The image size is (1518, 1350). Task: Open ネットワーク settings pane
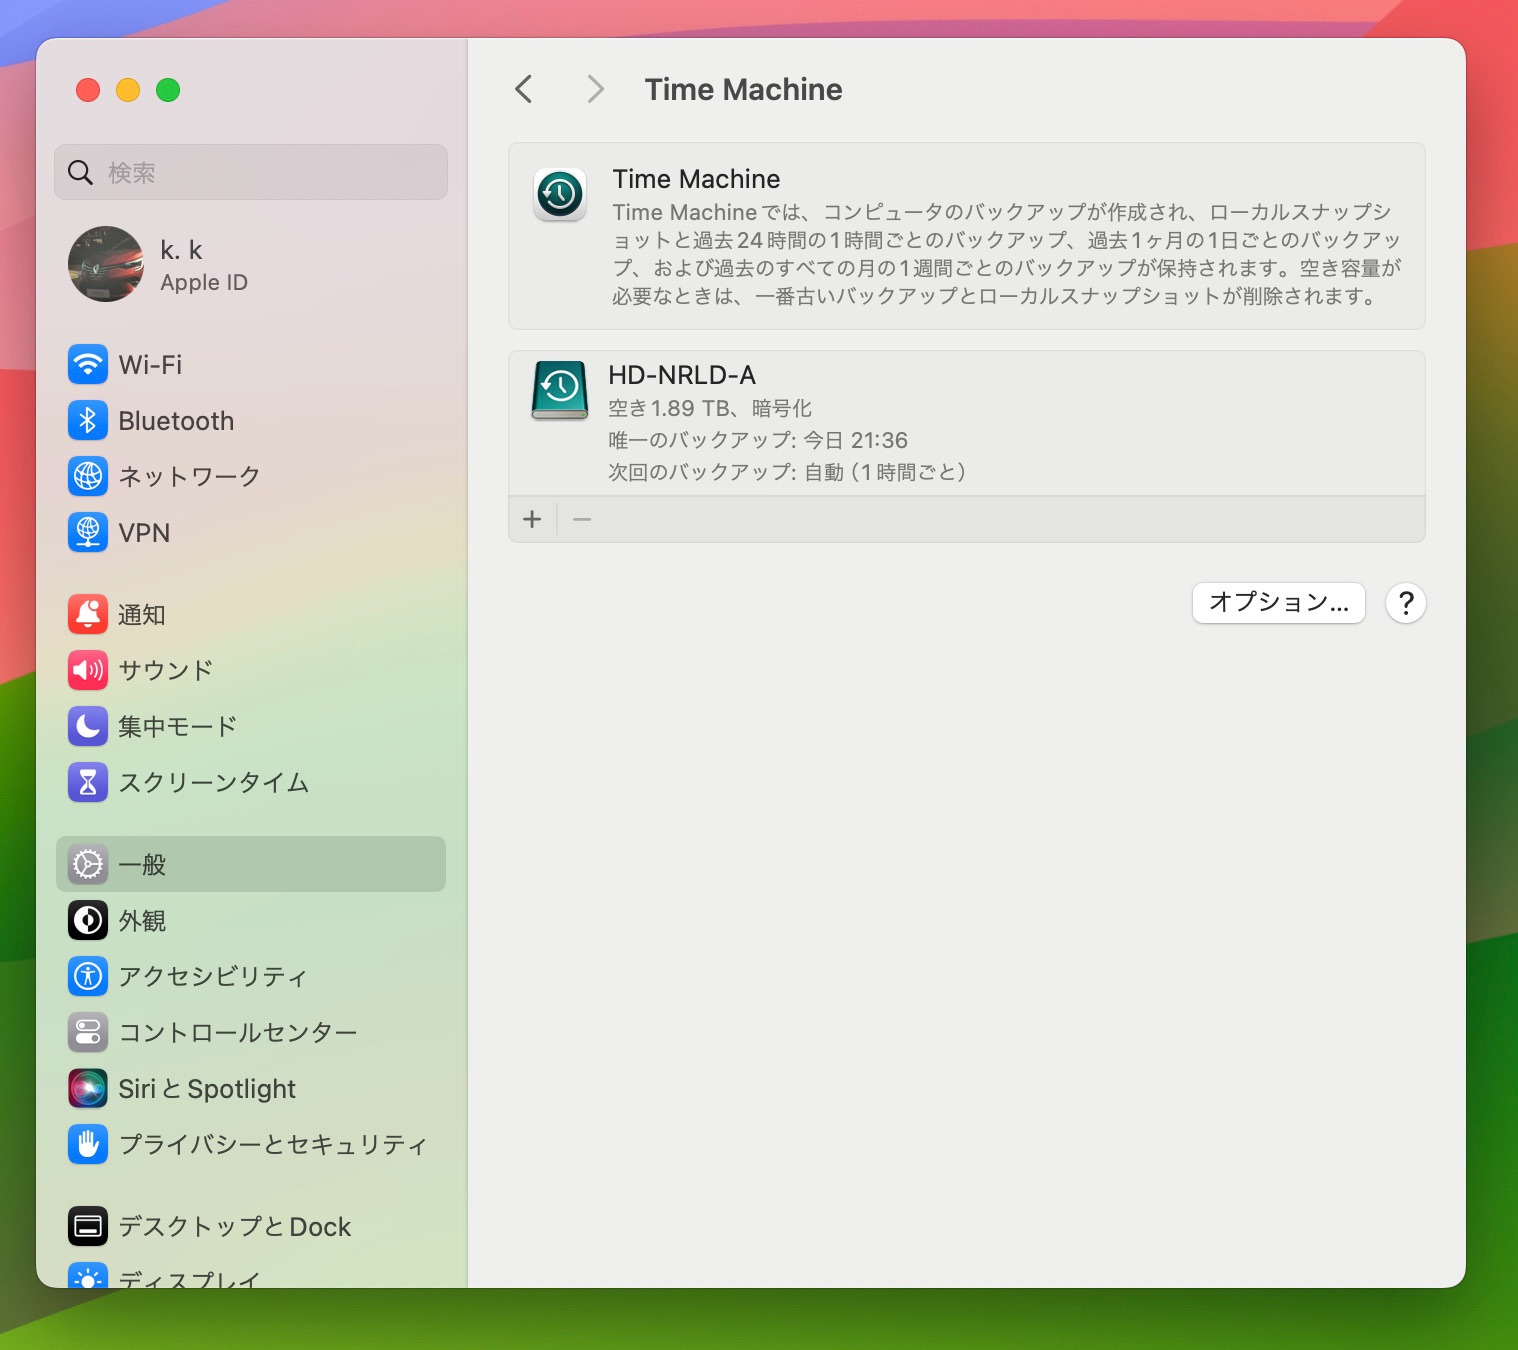pyautogui.click(x=251, y=476)
